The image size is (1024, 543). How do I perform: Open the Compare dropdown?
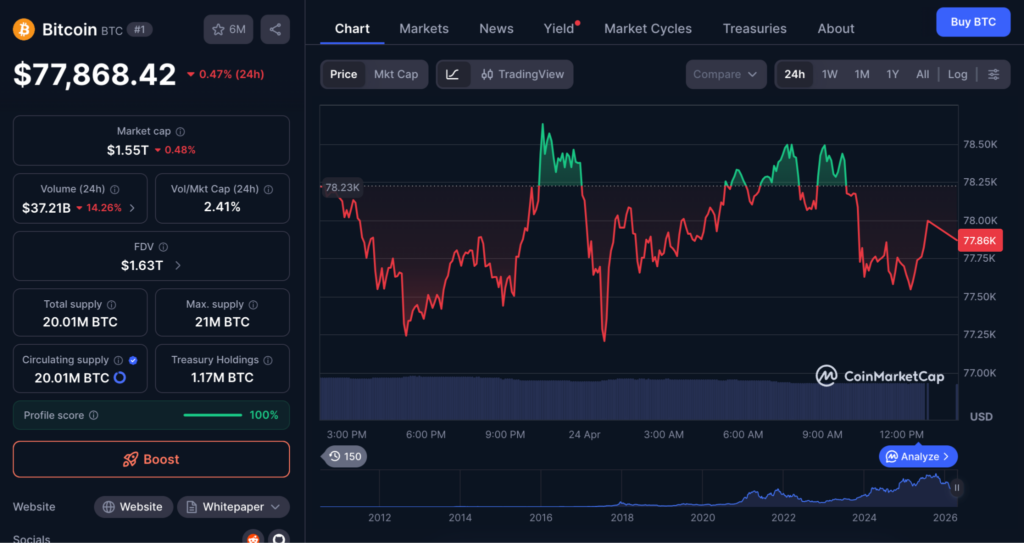[x=726, y=74]
